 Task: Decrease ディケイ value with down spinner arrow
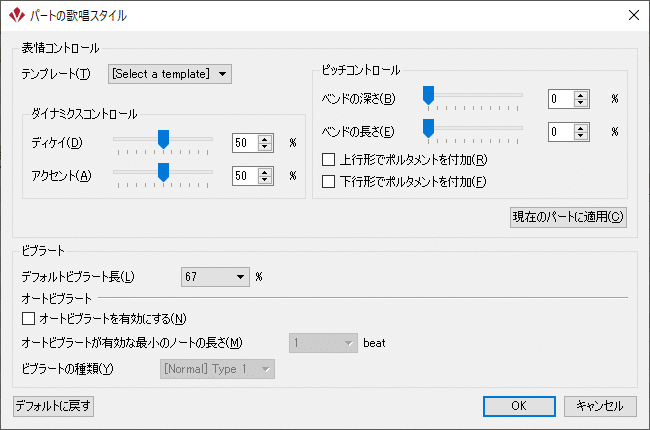264,147
